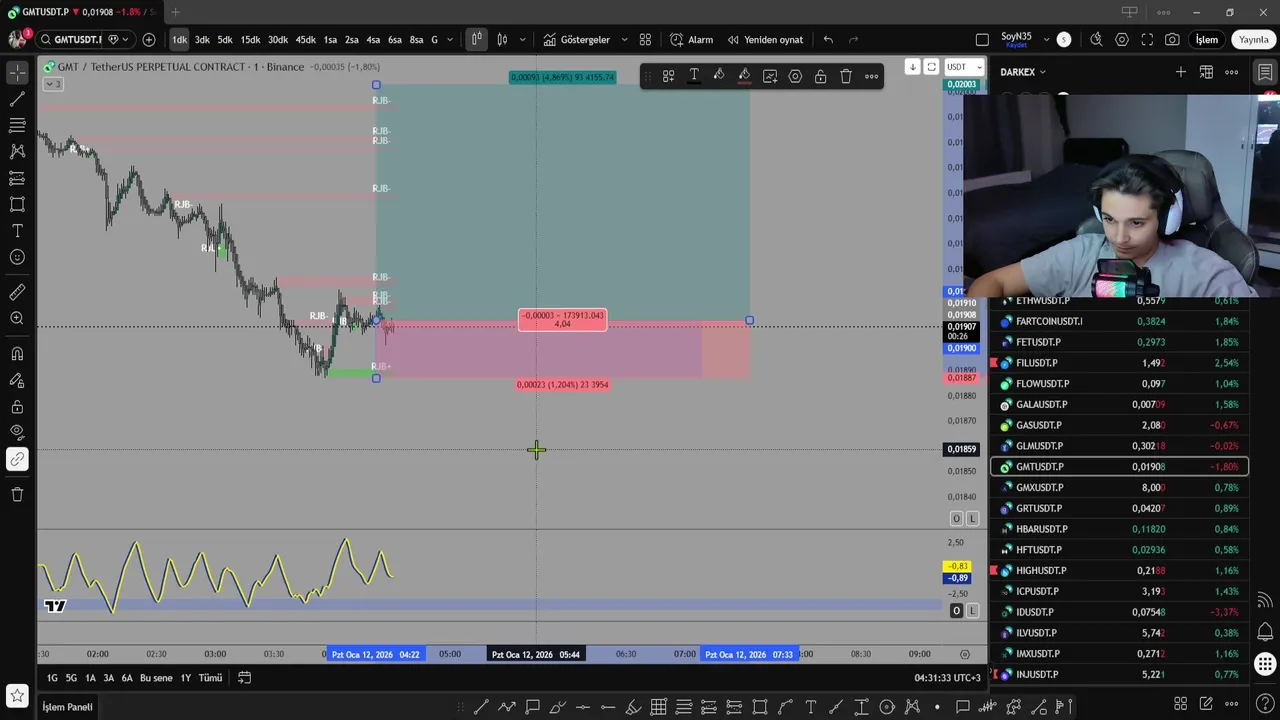This screenshot has width=1280, height=720.
Task: Switch to the 1sa timeframe
Action: point(330,40)
